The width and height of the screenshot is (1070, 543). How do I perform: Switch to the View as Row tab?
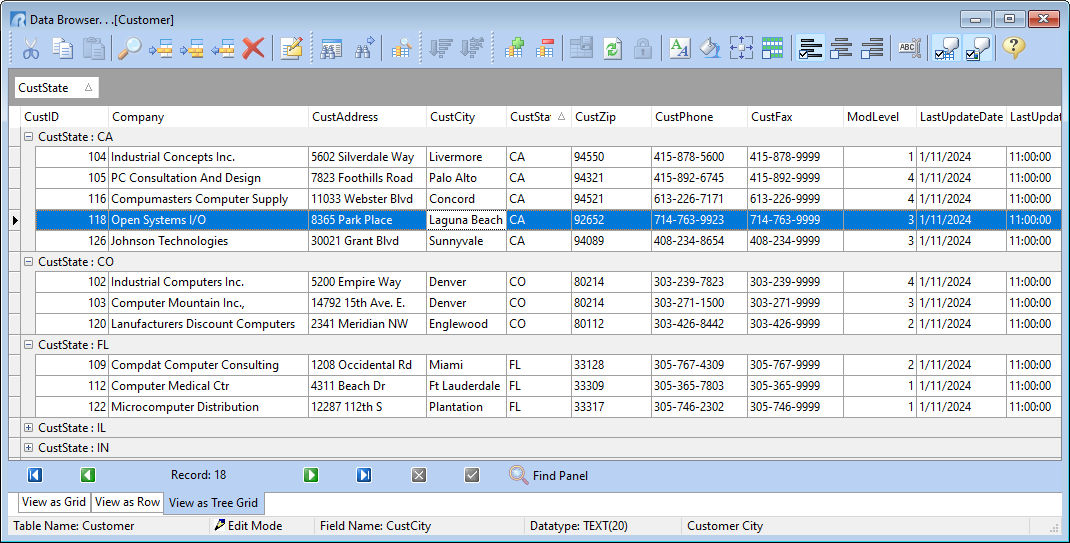click(127, 502)
